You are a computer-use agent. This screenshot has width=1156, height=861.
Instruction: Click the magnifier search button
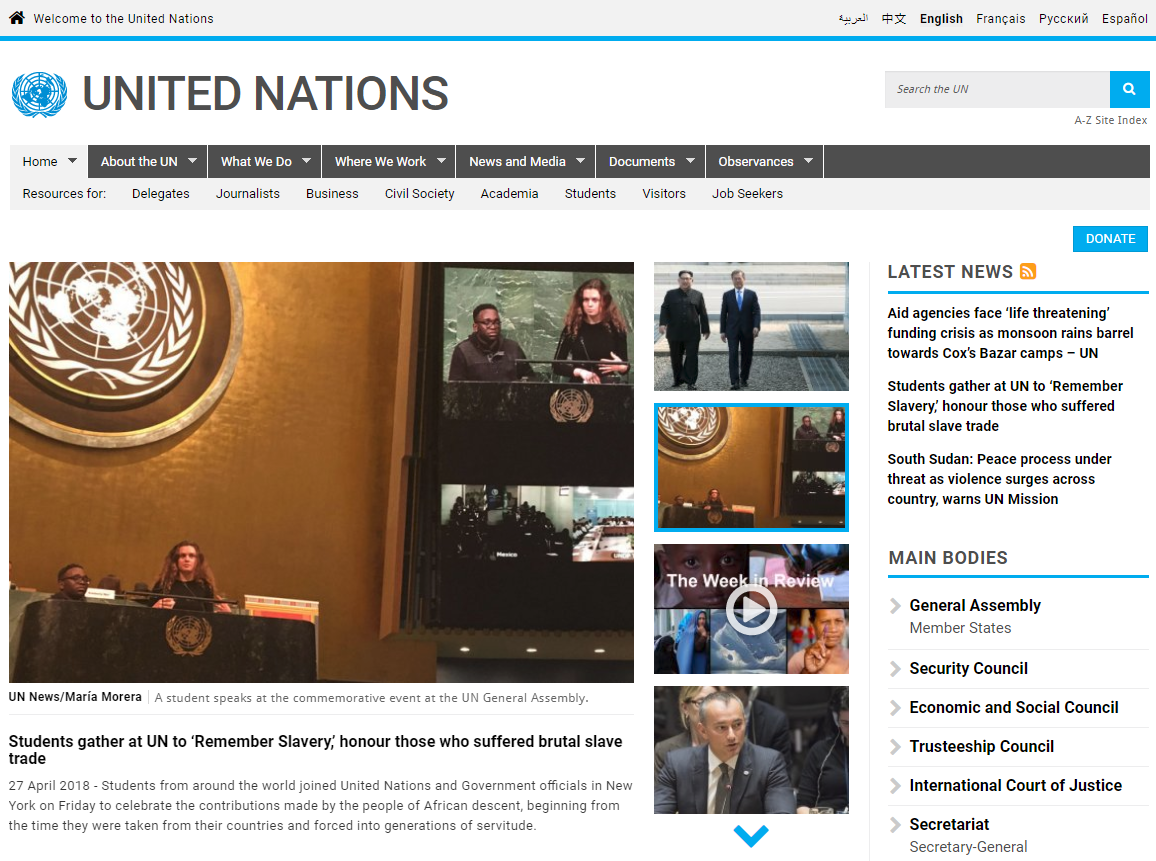click(x=1129, y=89)
